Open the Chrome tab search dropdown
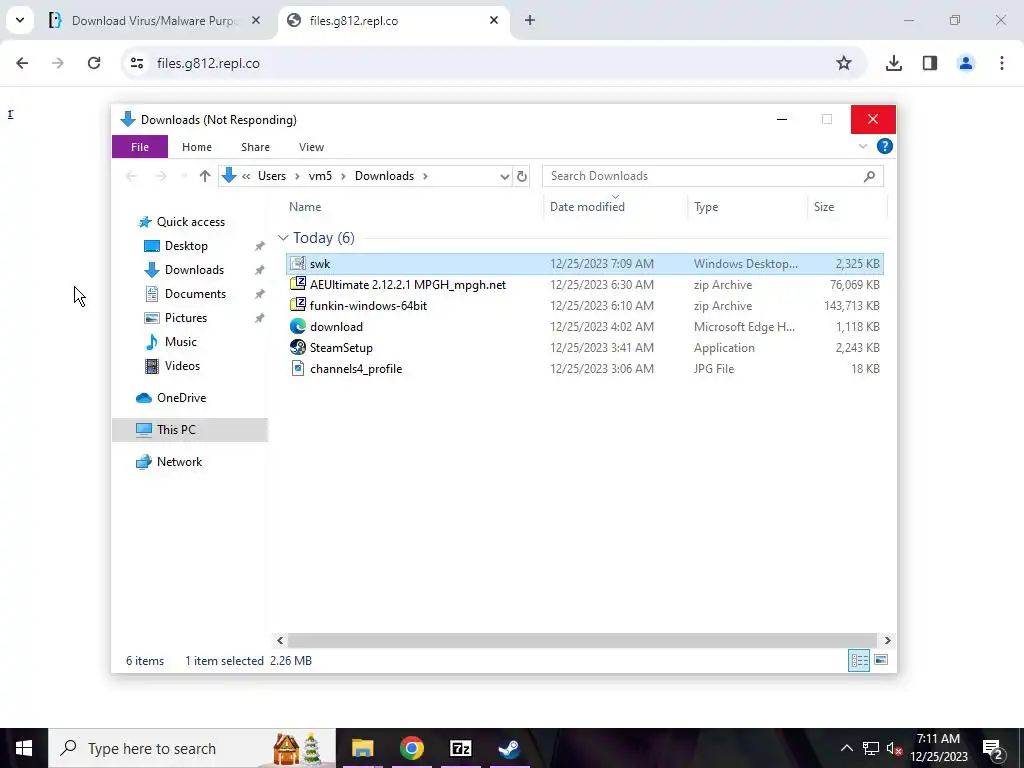 tap(20, 20)
